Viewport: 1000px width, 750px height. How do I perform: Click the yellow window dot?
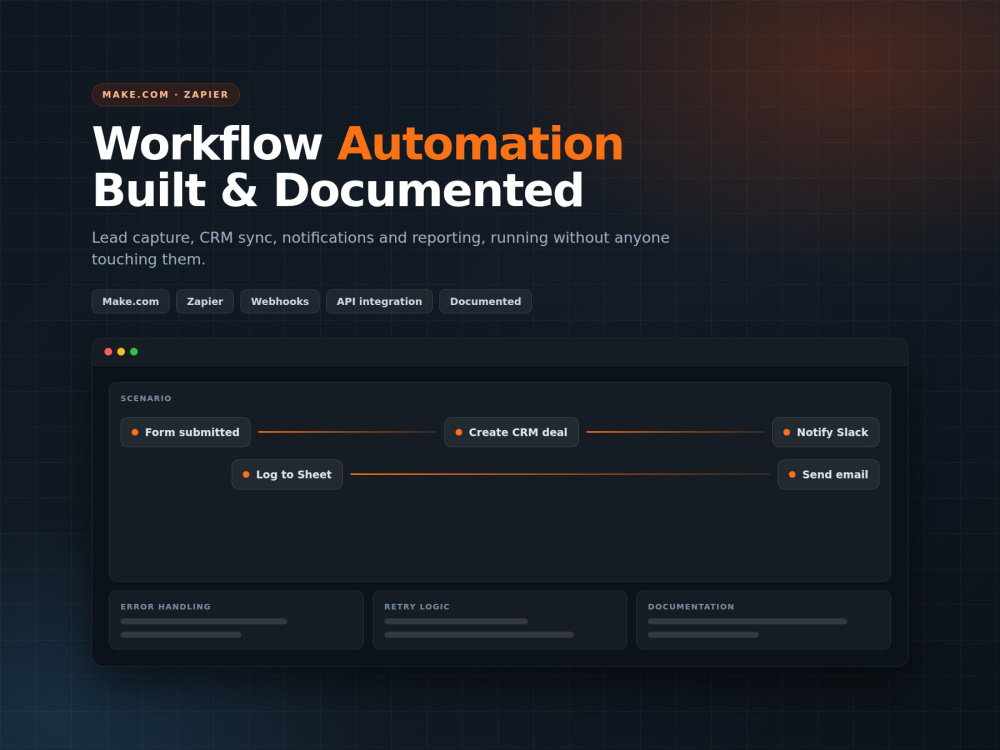pos(121,351)
